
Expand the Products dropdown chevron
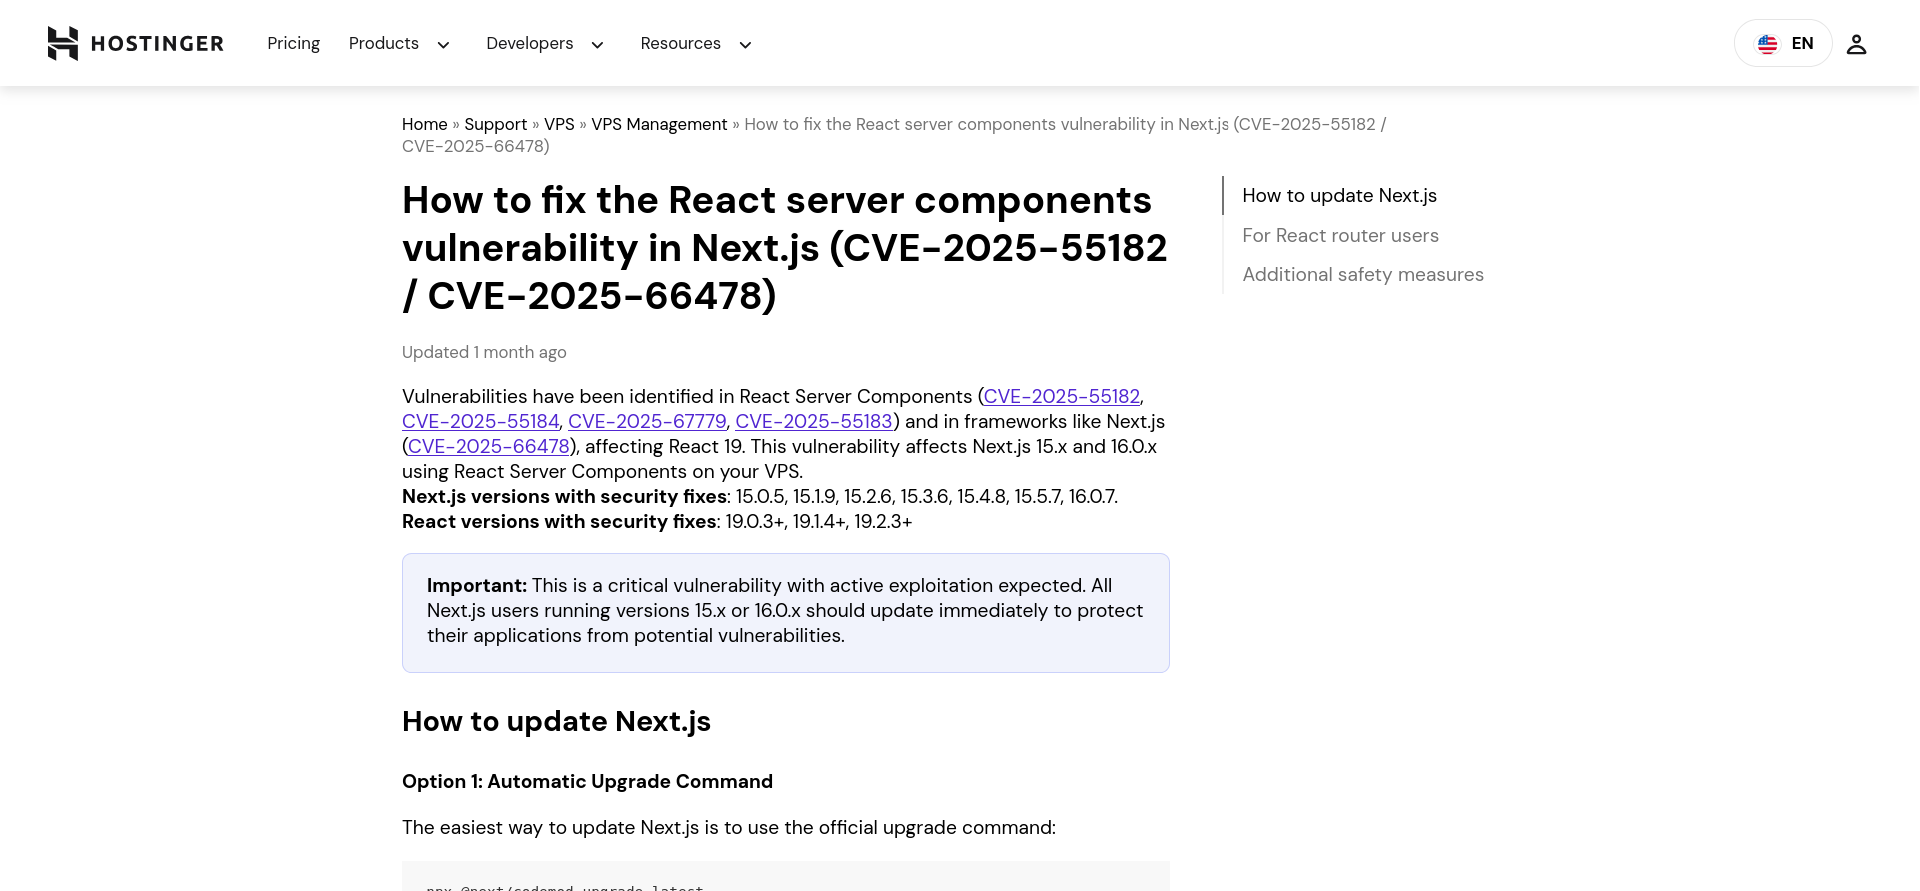click(x=444, y=45)
